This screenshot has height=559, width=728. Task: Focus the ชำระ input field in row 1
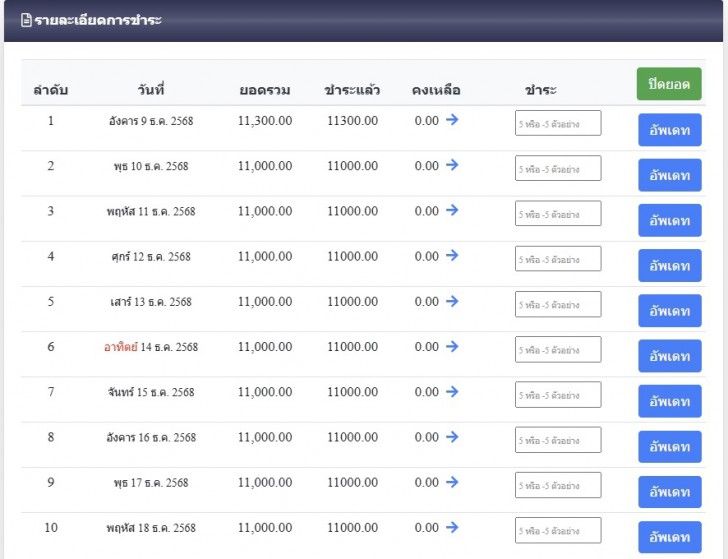coord(558,123)
